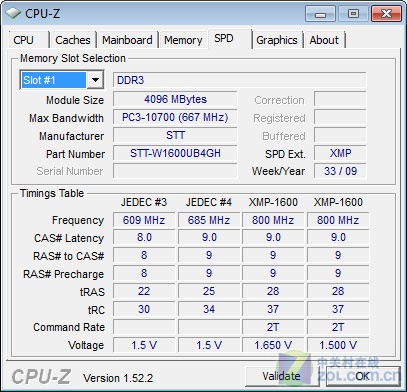Open the Slot #1 dropdown arrow
Screen dimensions: 407x392
point(95,80)
